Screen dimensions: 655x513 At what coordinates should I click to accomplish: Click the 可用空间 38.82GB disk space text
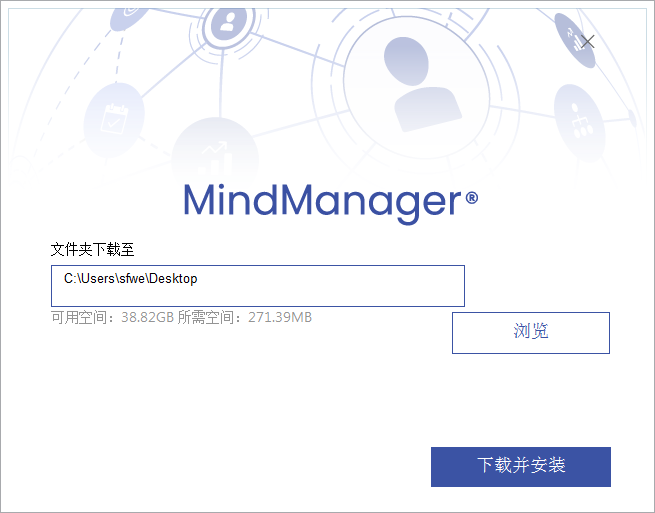(112, 317)
